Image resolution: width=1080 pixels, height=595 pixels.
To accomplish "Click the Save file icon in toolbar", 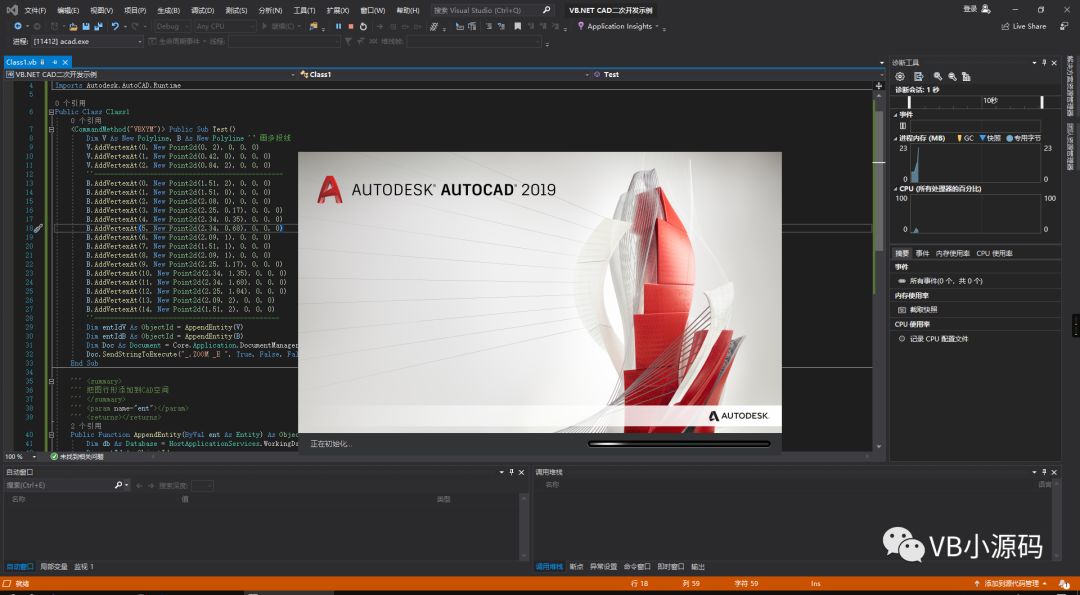I will (x=86, y=26).
